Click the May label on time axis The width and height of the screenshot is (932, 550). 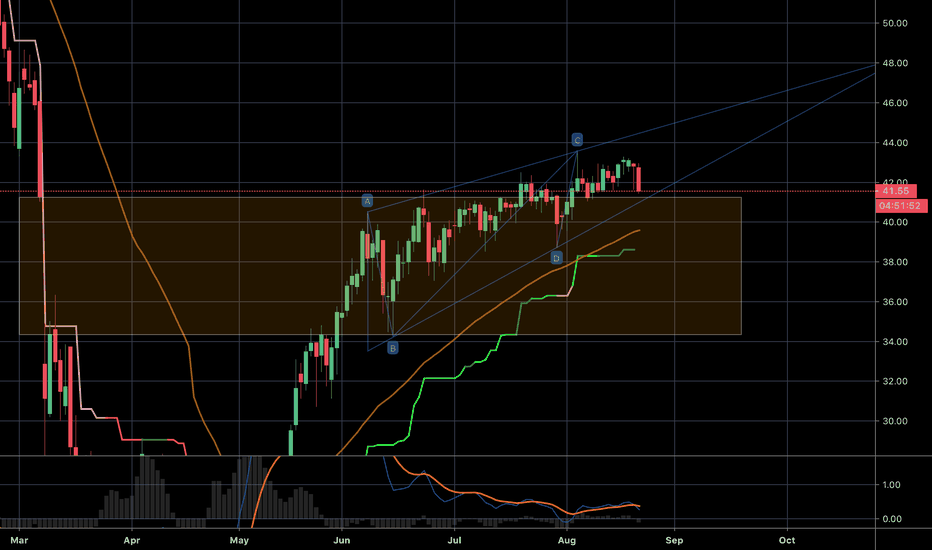[x=239, y=540]
